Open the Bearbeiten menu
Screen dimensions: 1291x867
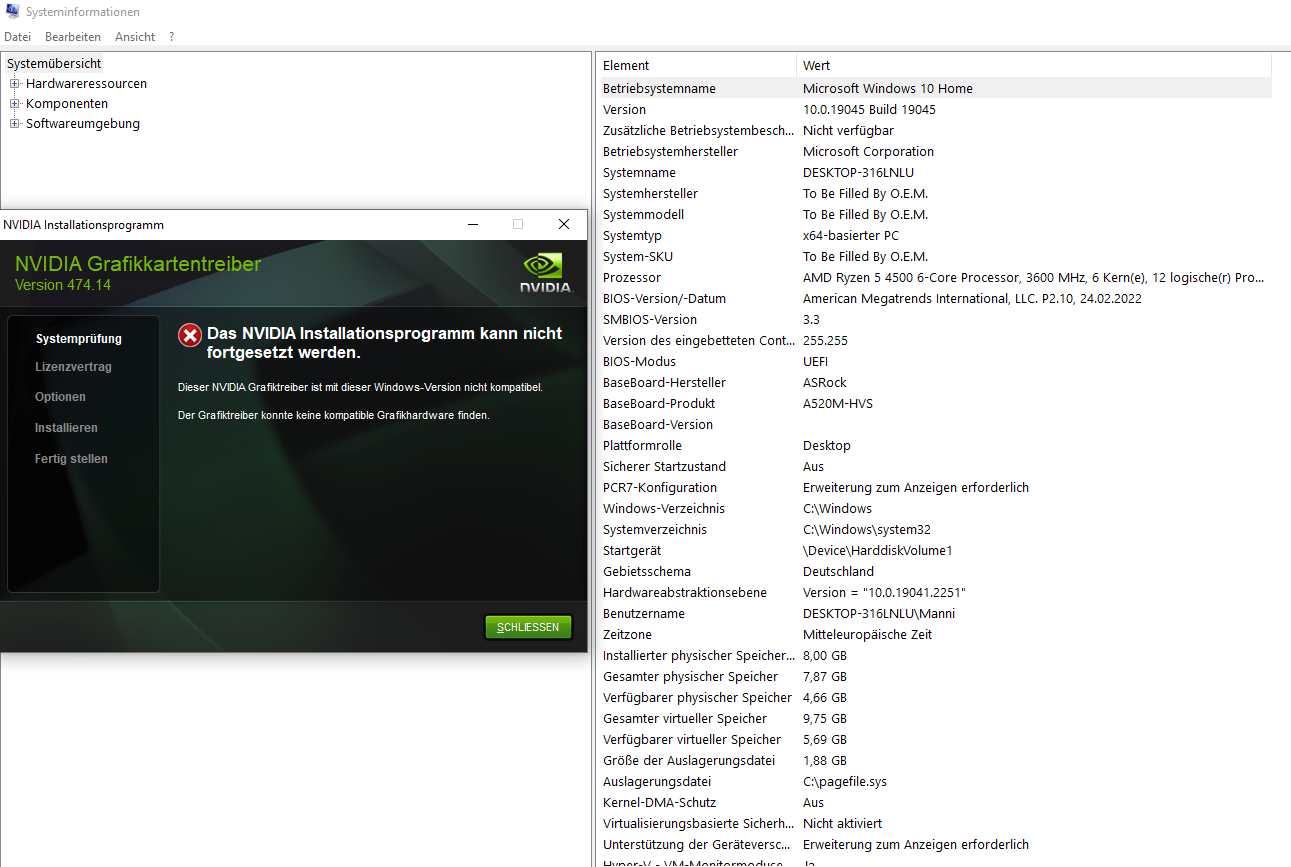(x=73, y=37)
